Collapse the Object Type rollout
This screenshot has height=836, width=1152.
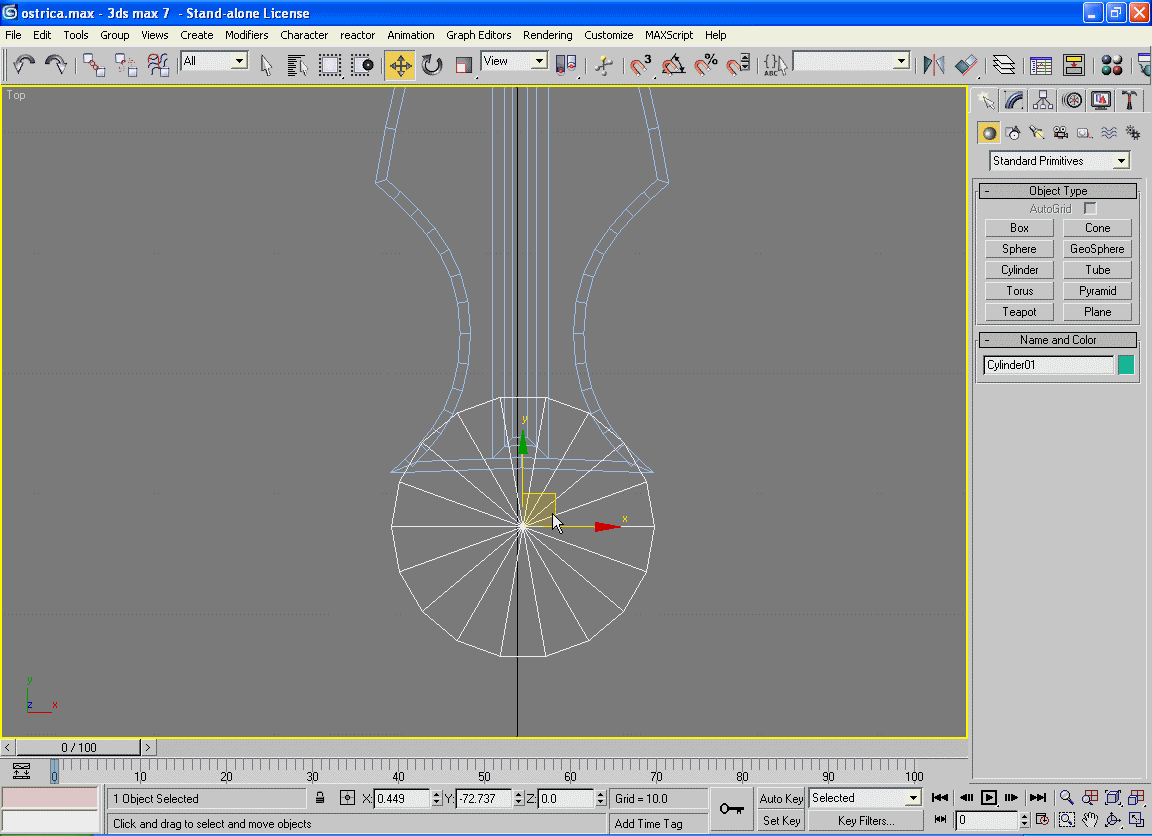coord(986,191)
